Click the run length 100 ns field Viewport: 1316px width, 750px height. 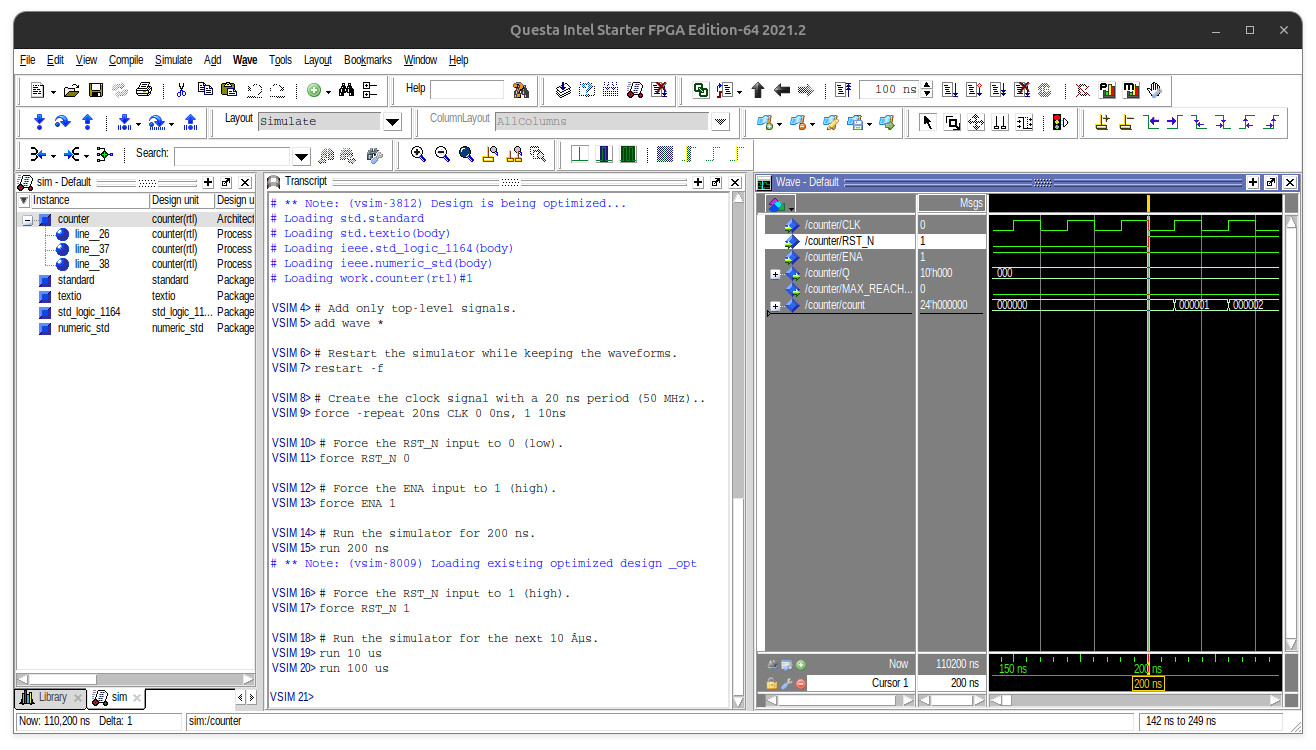click(888, 90)
